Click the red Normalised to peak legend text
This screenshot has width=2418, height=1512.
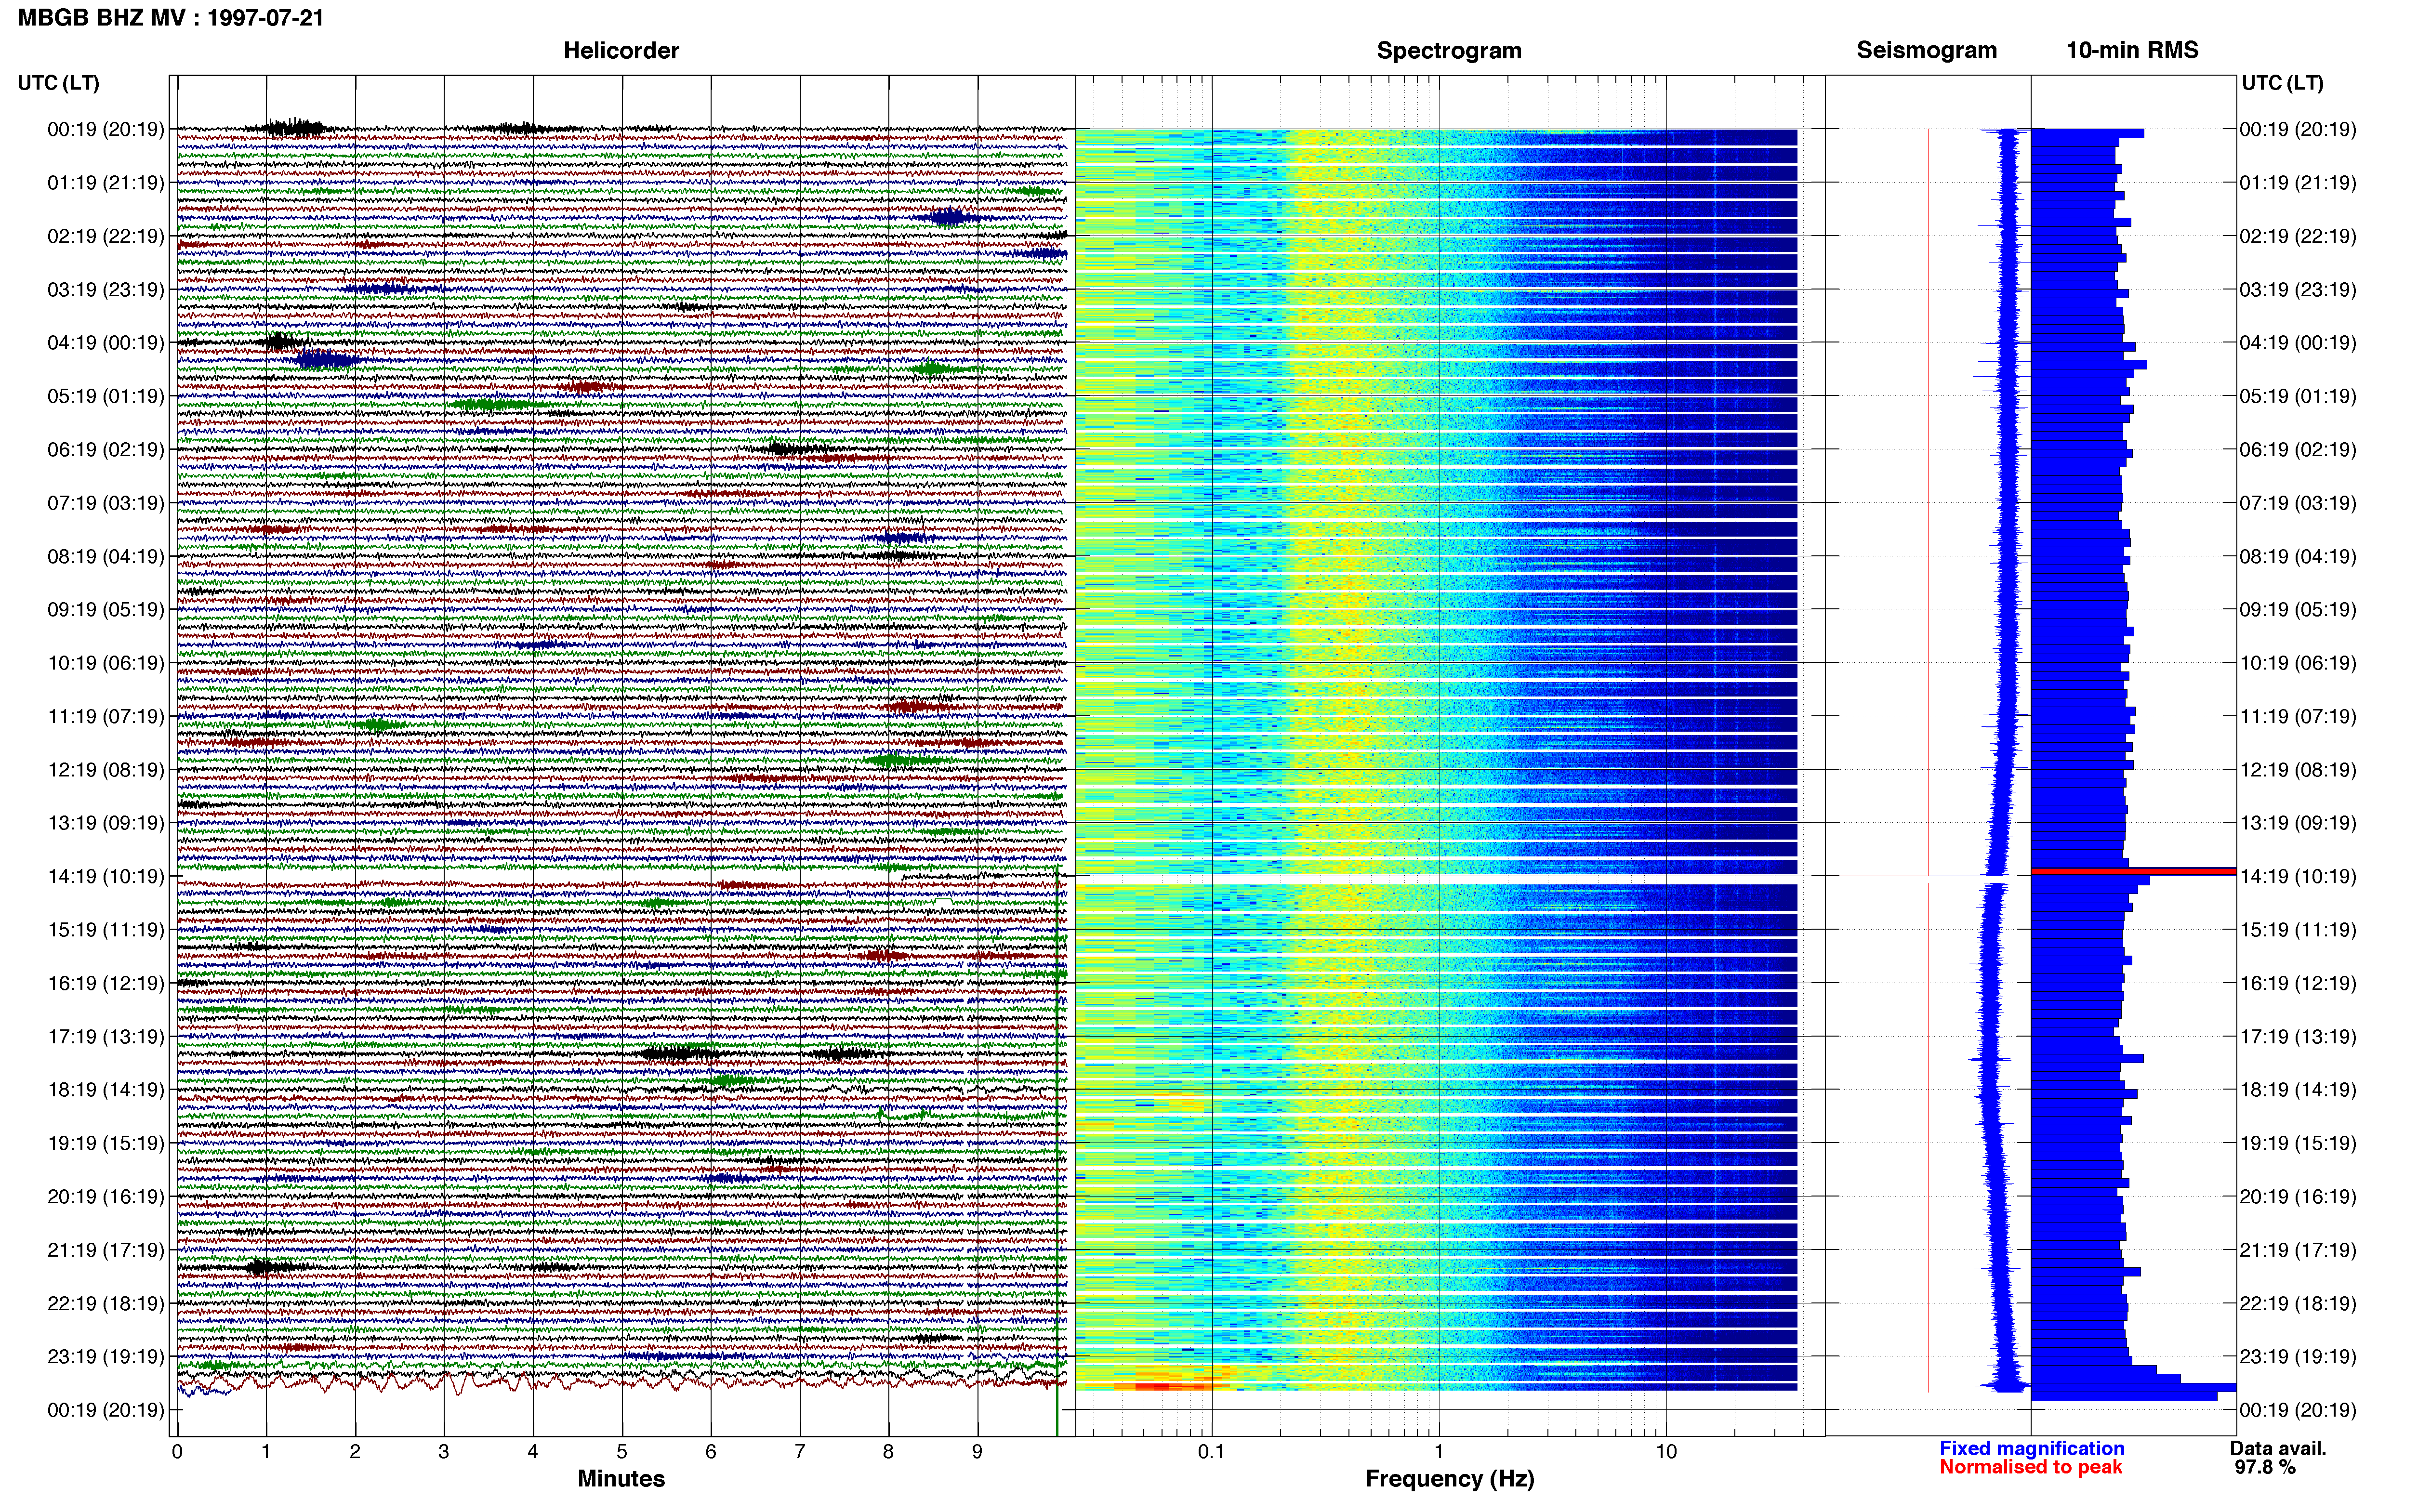tap(2030, 1467)
